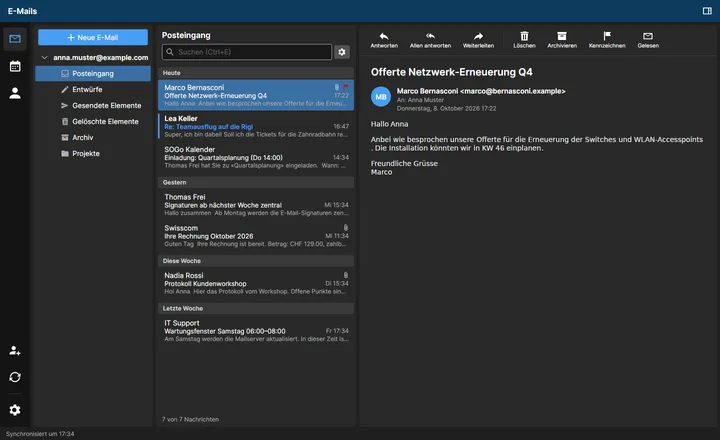
Task: Click attachment icon on Marco Bernasconi mail
Action: click(337, 87)
